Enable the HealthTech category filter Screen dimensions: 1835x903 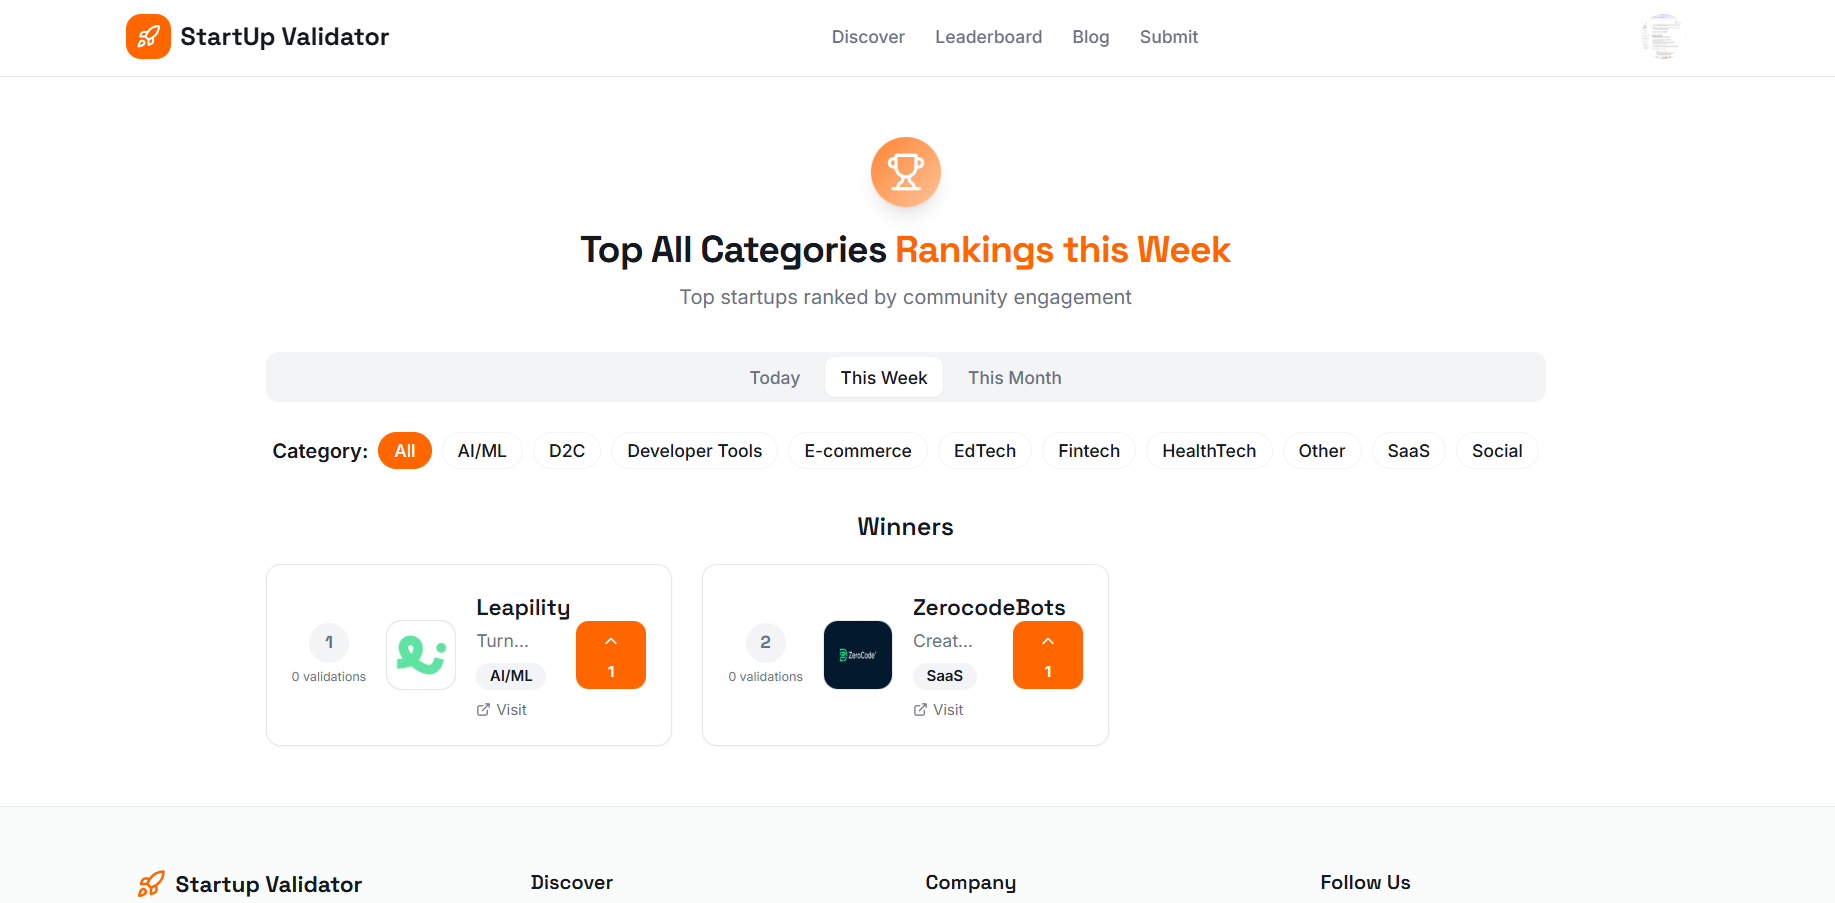point(1209,450)
